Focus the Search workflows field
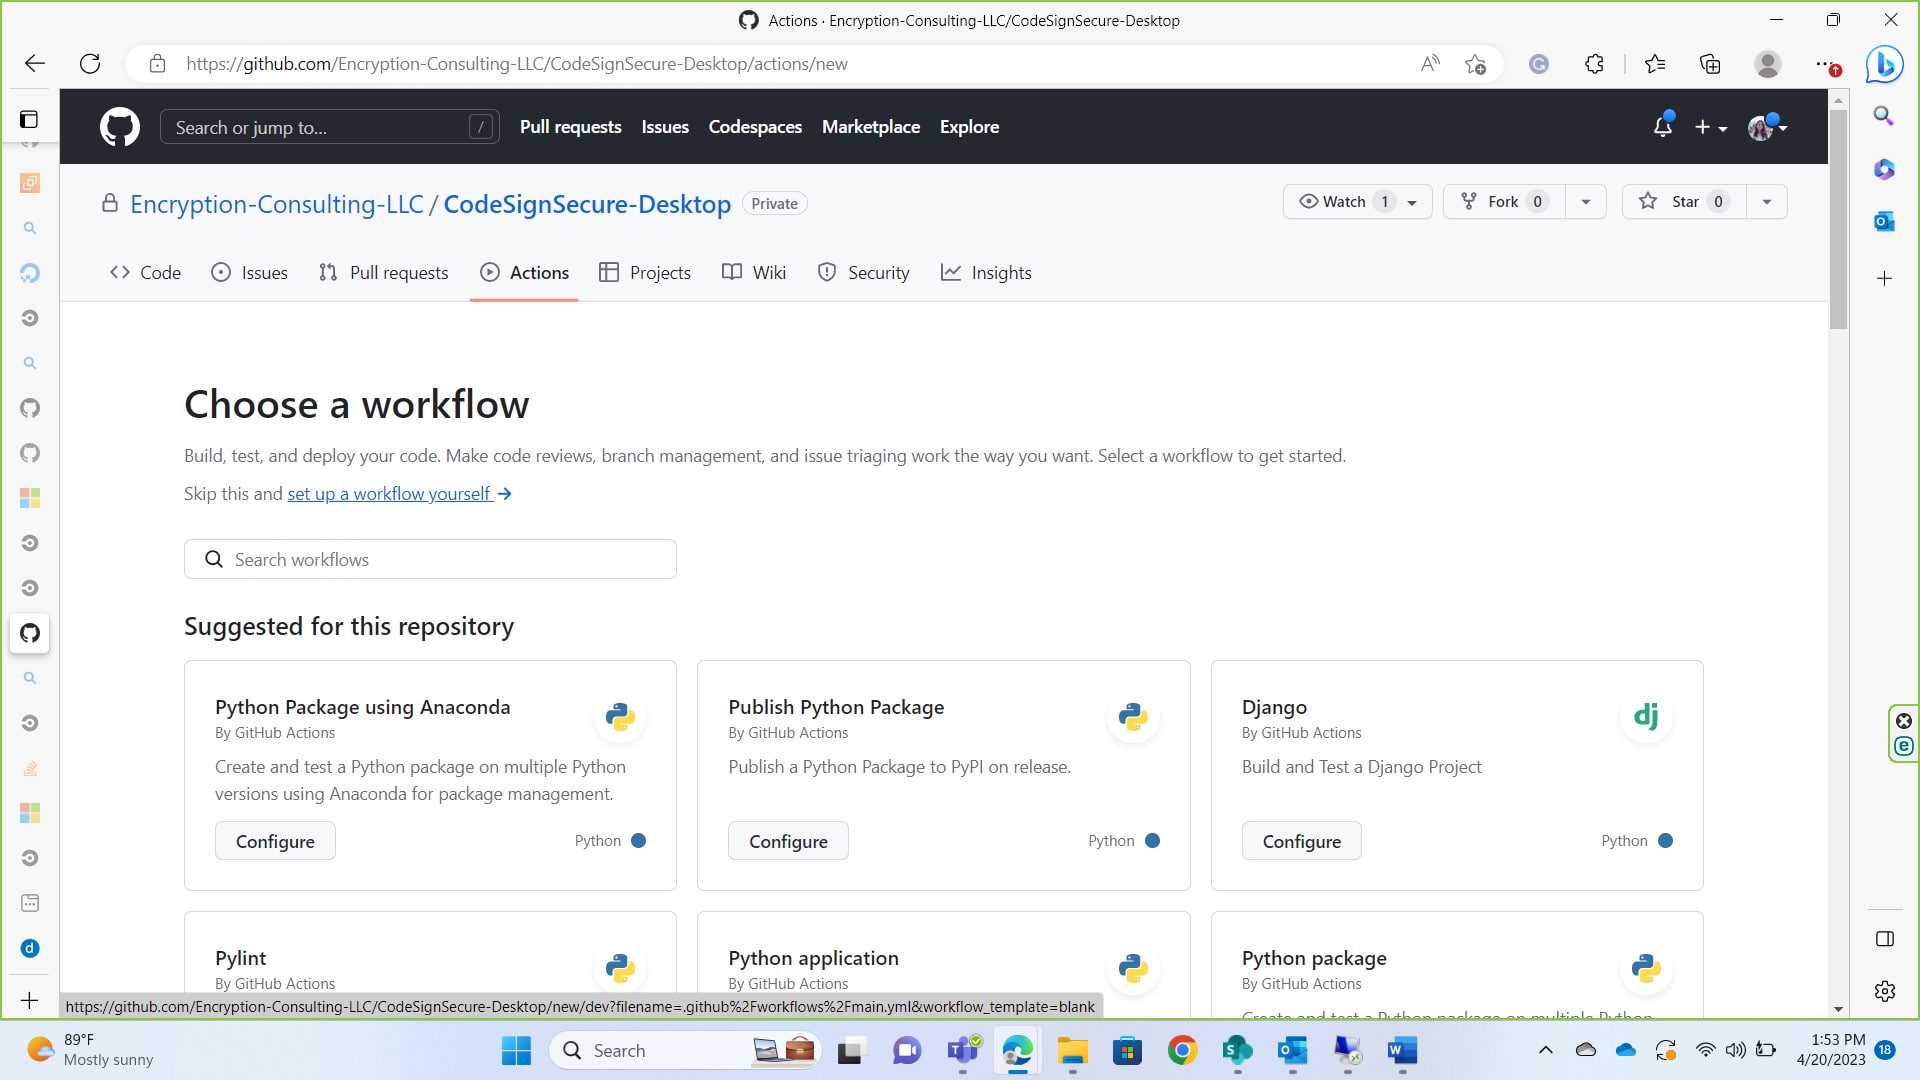This screenshot has width=1920, height=1080. point(430,559)
